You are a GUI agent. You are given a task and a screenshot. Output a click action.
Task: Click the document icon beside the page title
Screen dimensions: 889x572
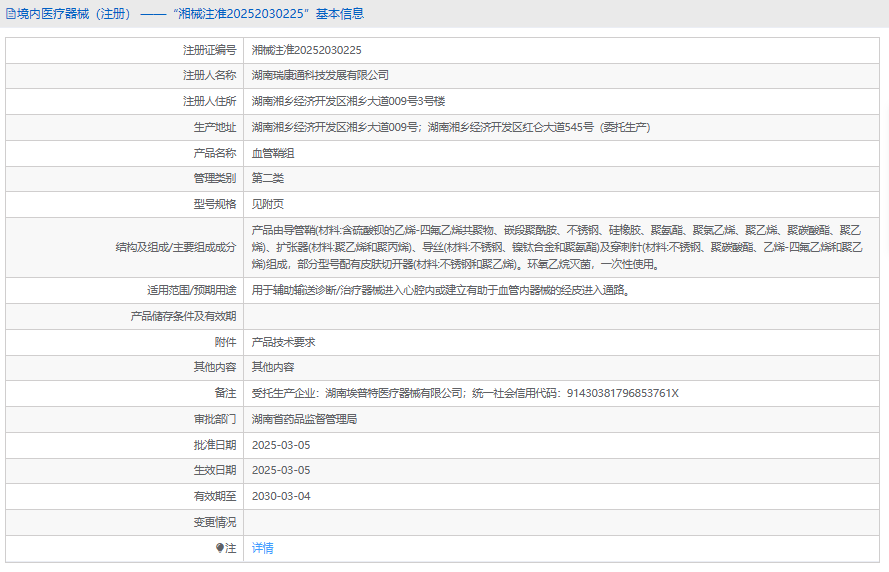10,14
